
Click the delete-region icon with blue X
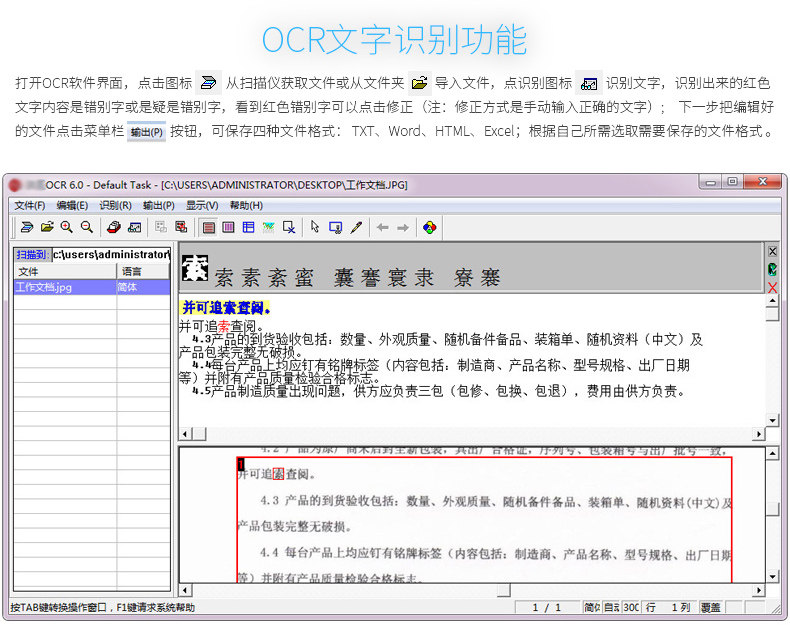pyautogui.click(x=289, y=228)
